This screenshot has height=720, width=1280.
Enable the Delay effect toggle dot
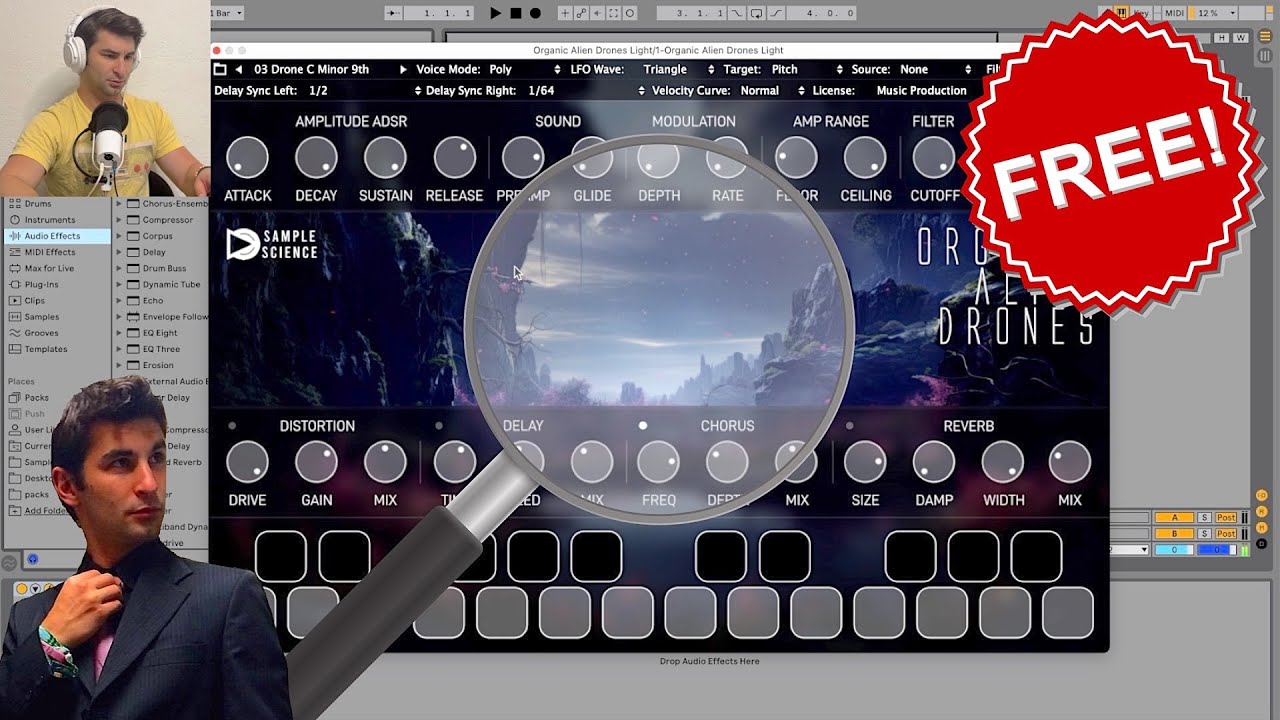pos(438,426)
